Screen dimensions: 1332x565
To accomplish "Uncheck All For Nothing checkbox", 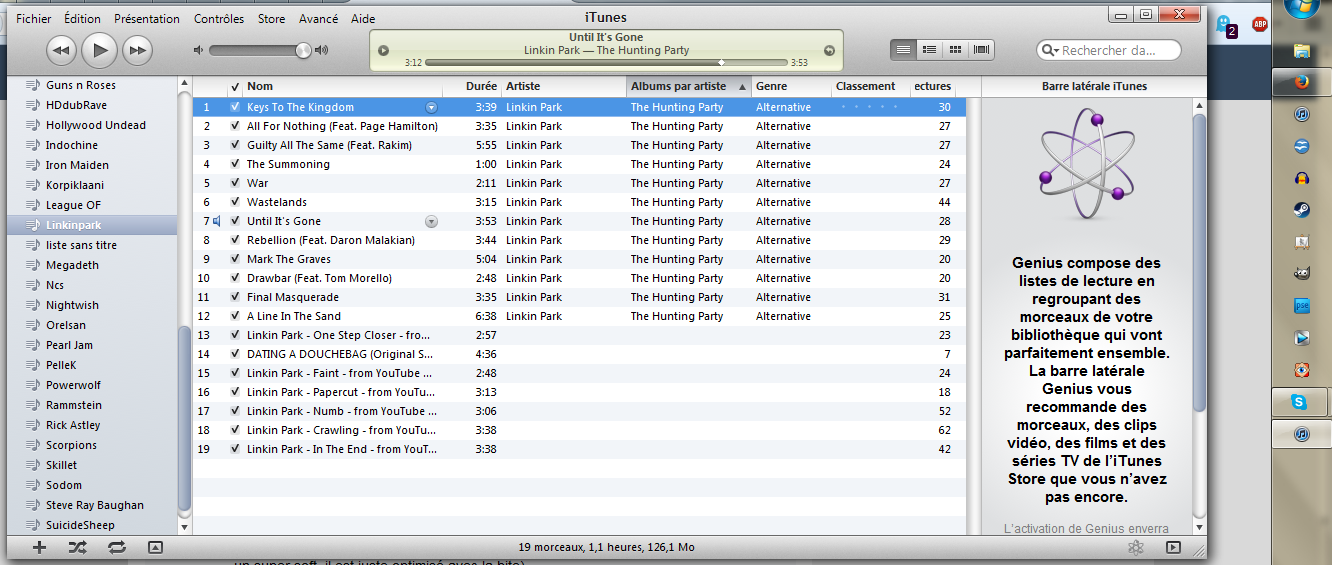I will pyautogui.click(x=235, y=126).
